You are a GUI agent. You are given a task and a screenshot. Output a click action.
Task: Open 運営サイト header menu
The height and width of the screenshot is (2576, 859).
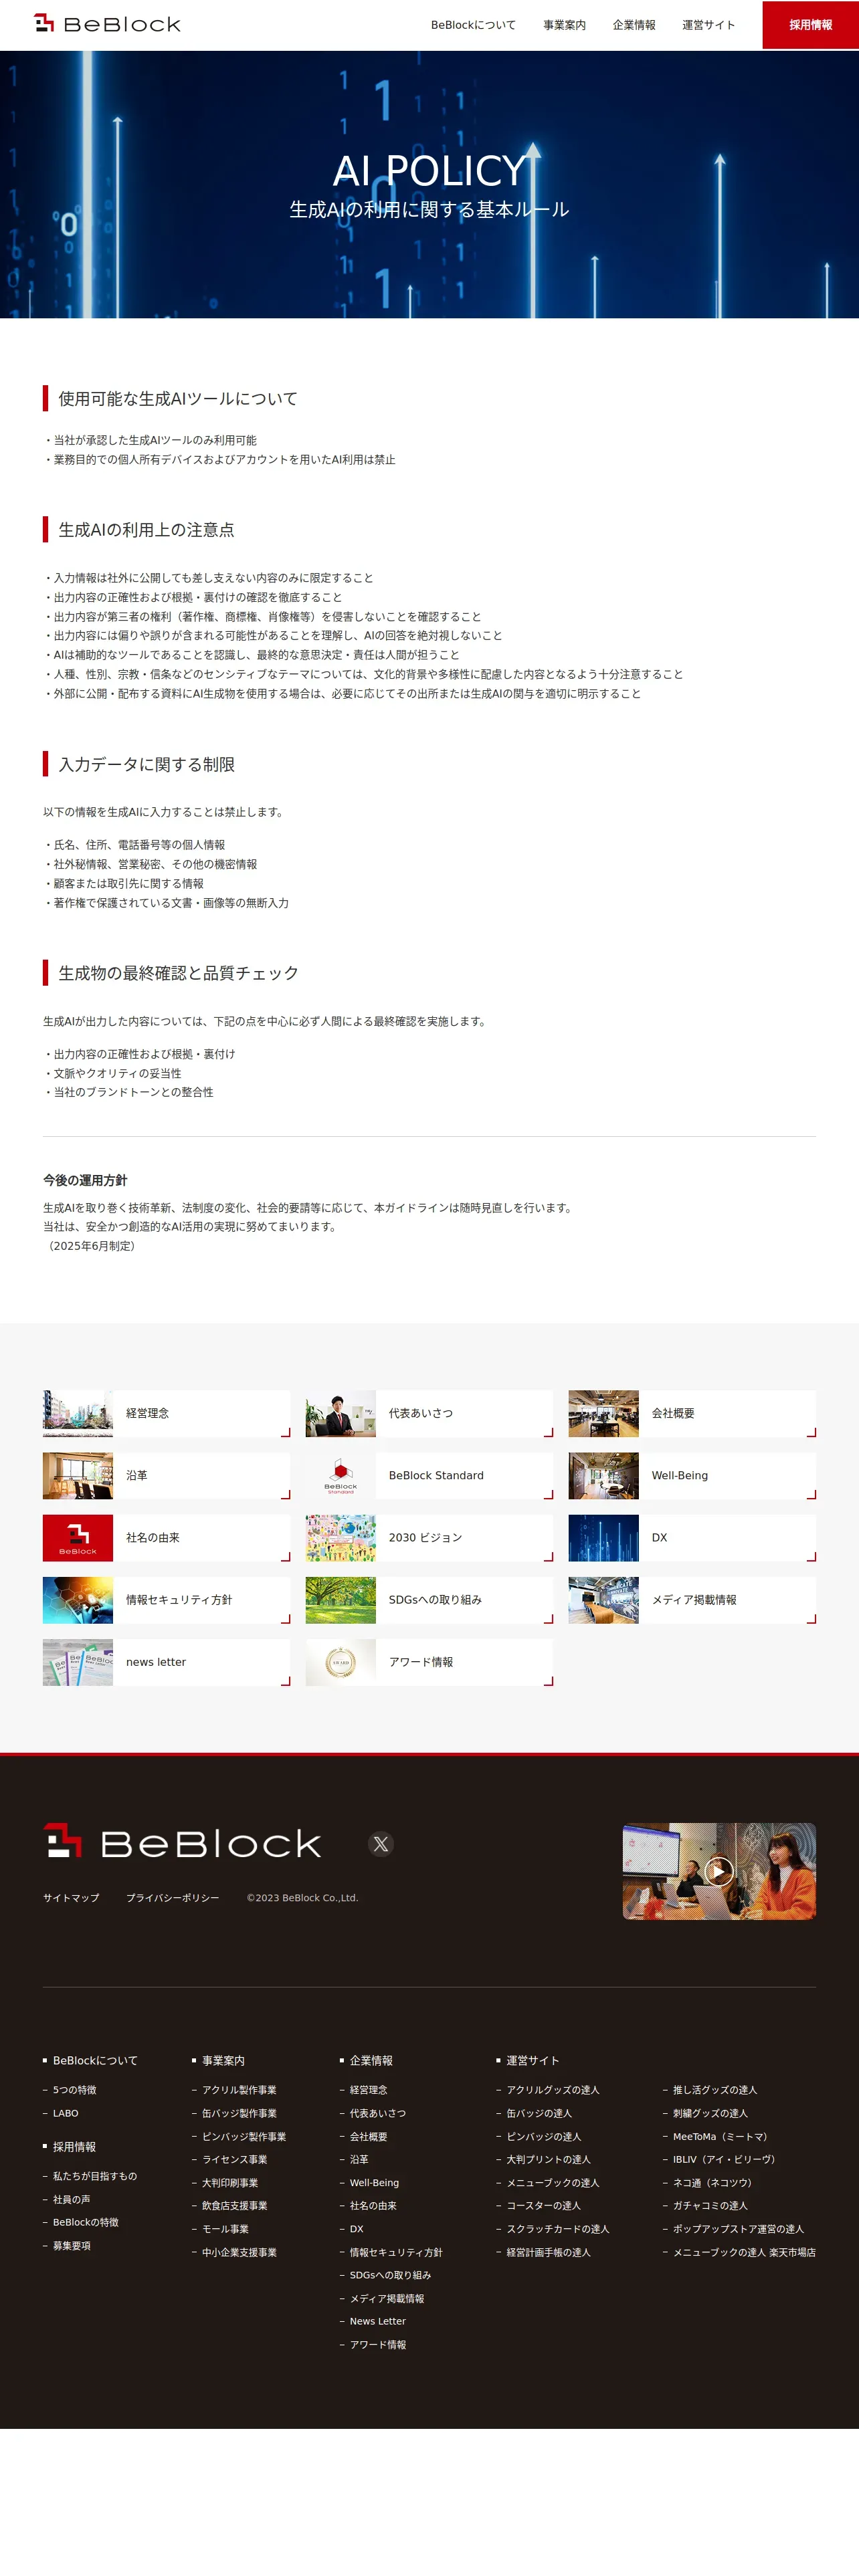tap(708, 25)
